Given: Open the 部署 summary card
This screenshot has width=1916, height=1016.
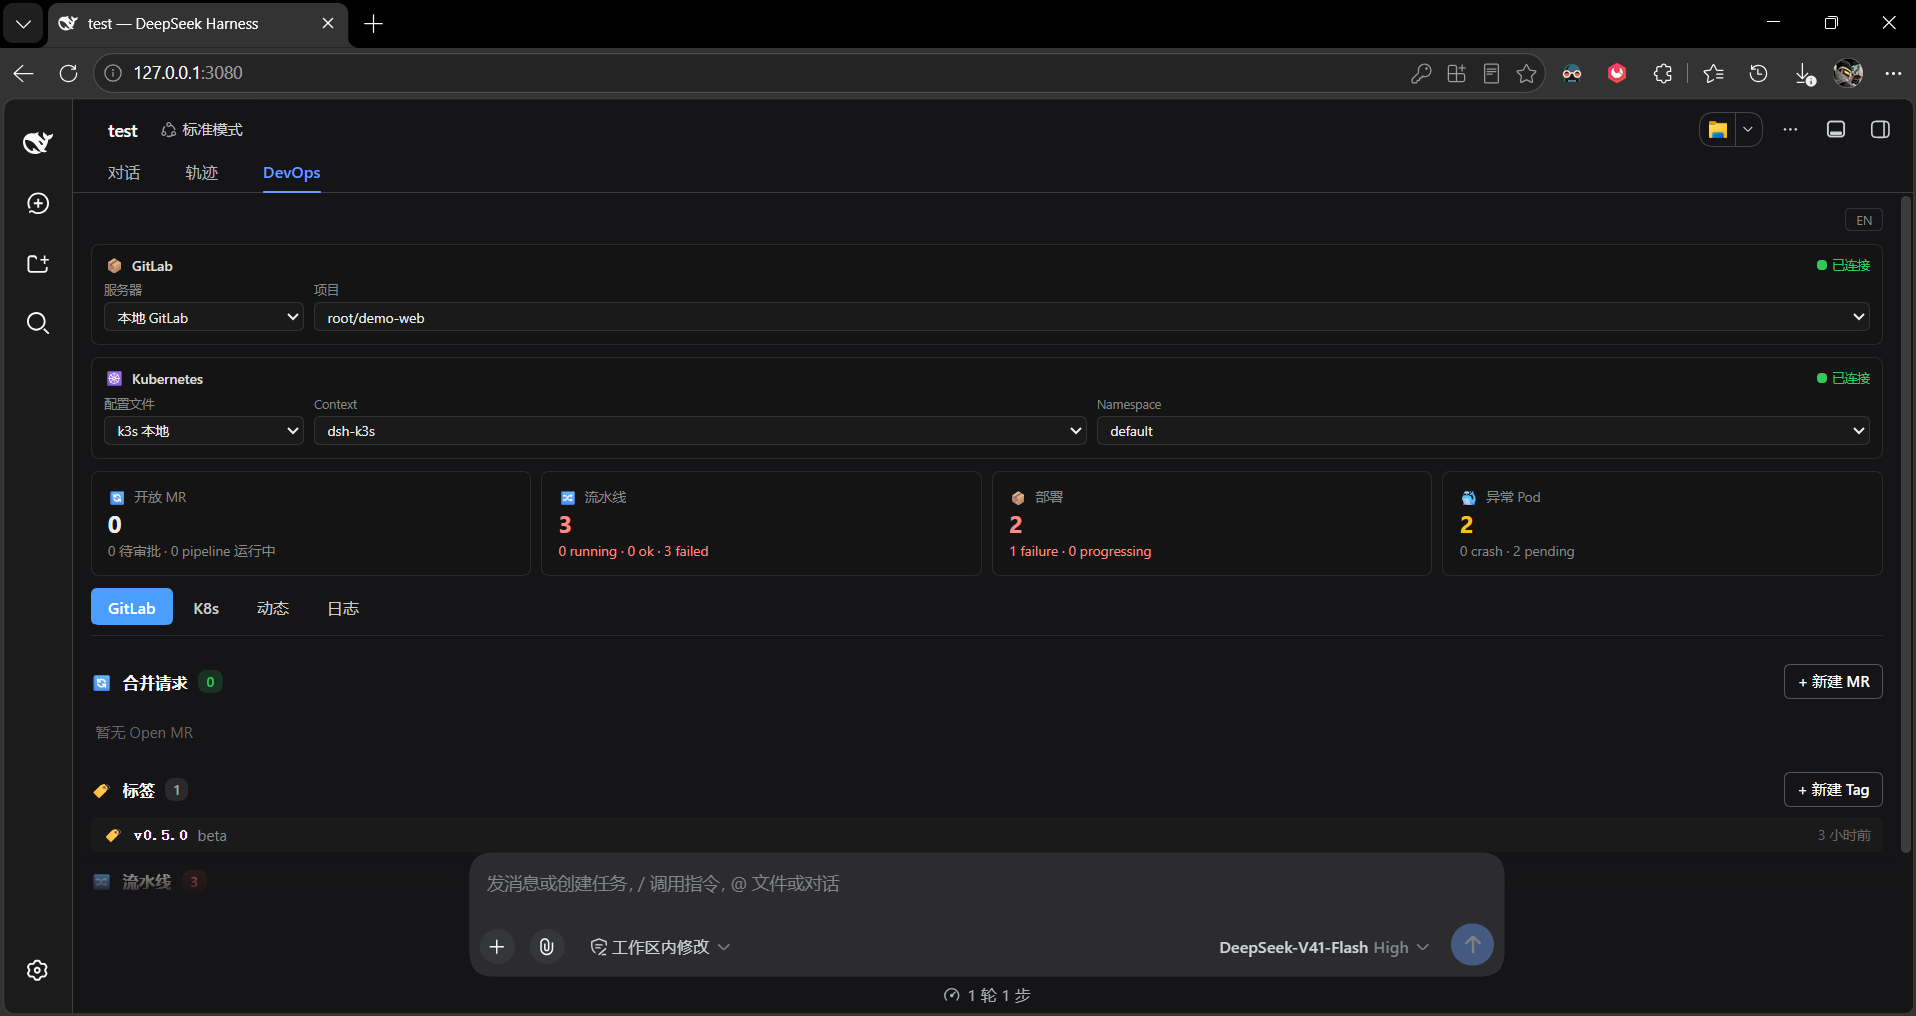Looking at the screenshot, I should click(1212, 523).
